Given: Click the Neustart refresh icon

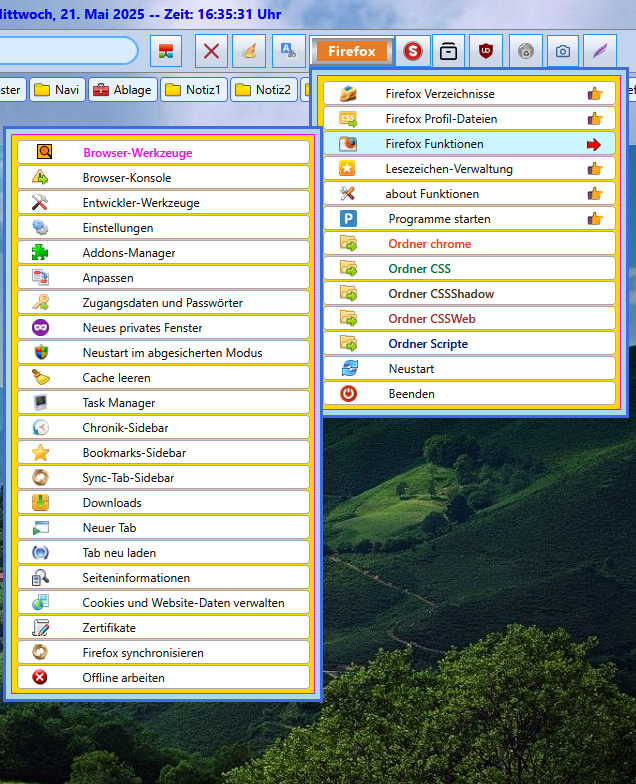Looking at the screenshot, I should pyautogui.click(x=349, y=368).
